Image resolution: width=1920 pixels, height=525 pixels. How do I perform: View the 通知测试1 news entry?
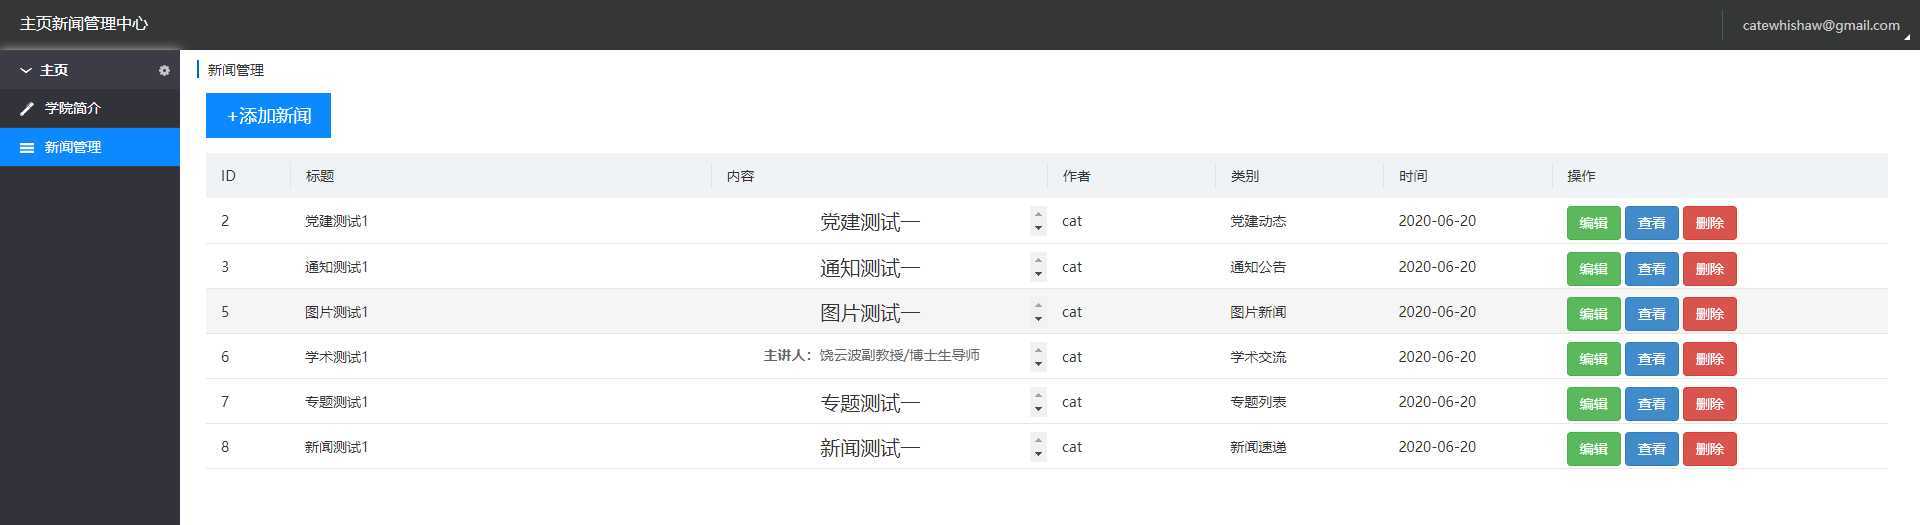point(1651,268)
